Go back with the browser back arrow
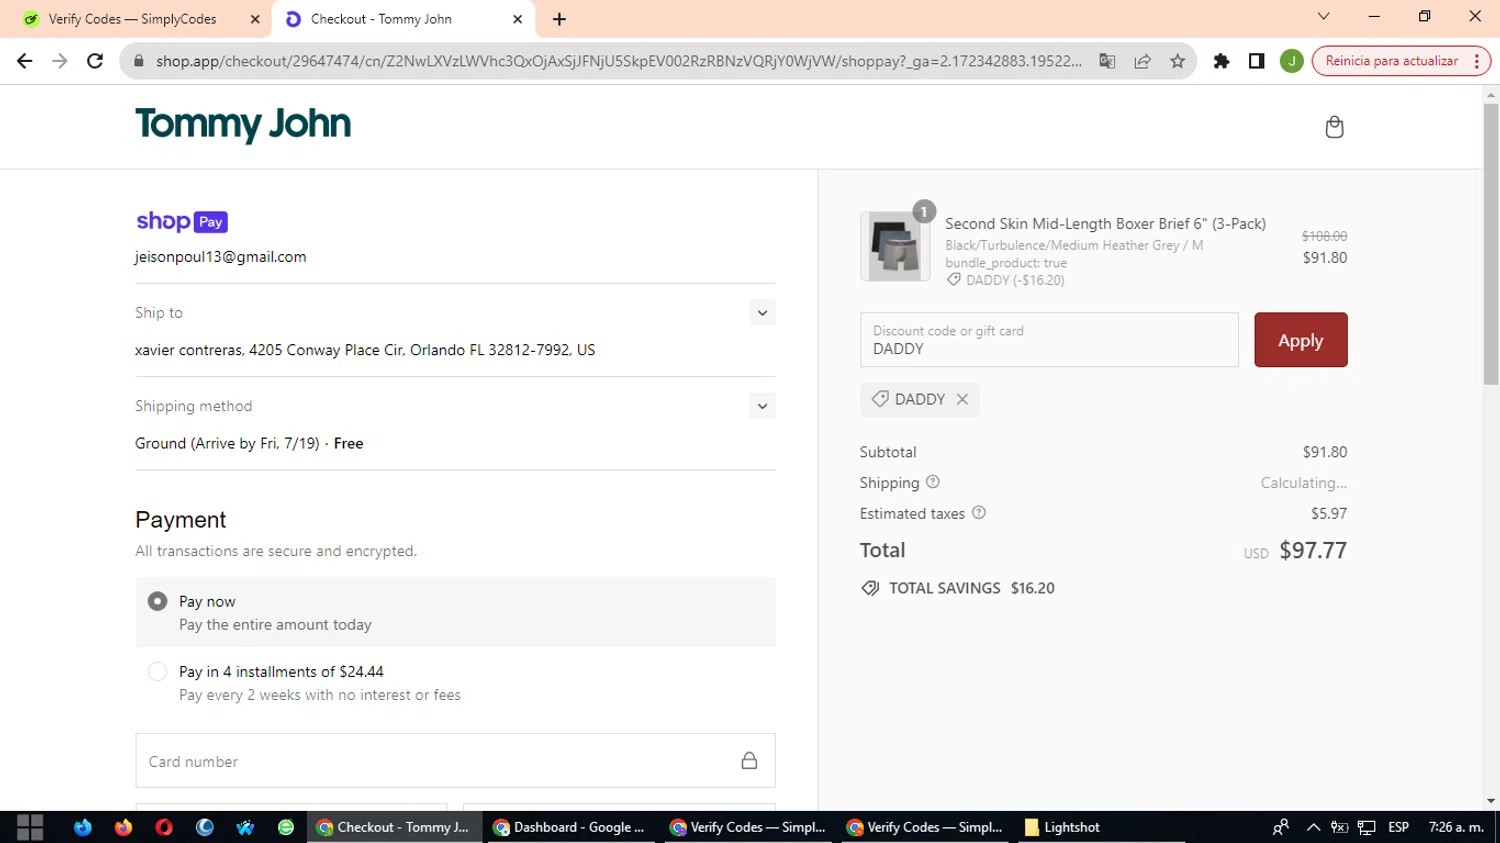 [x=25, y=61]
